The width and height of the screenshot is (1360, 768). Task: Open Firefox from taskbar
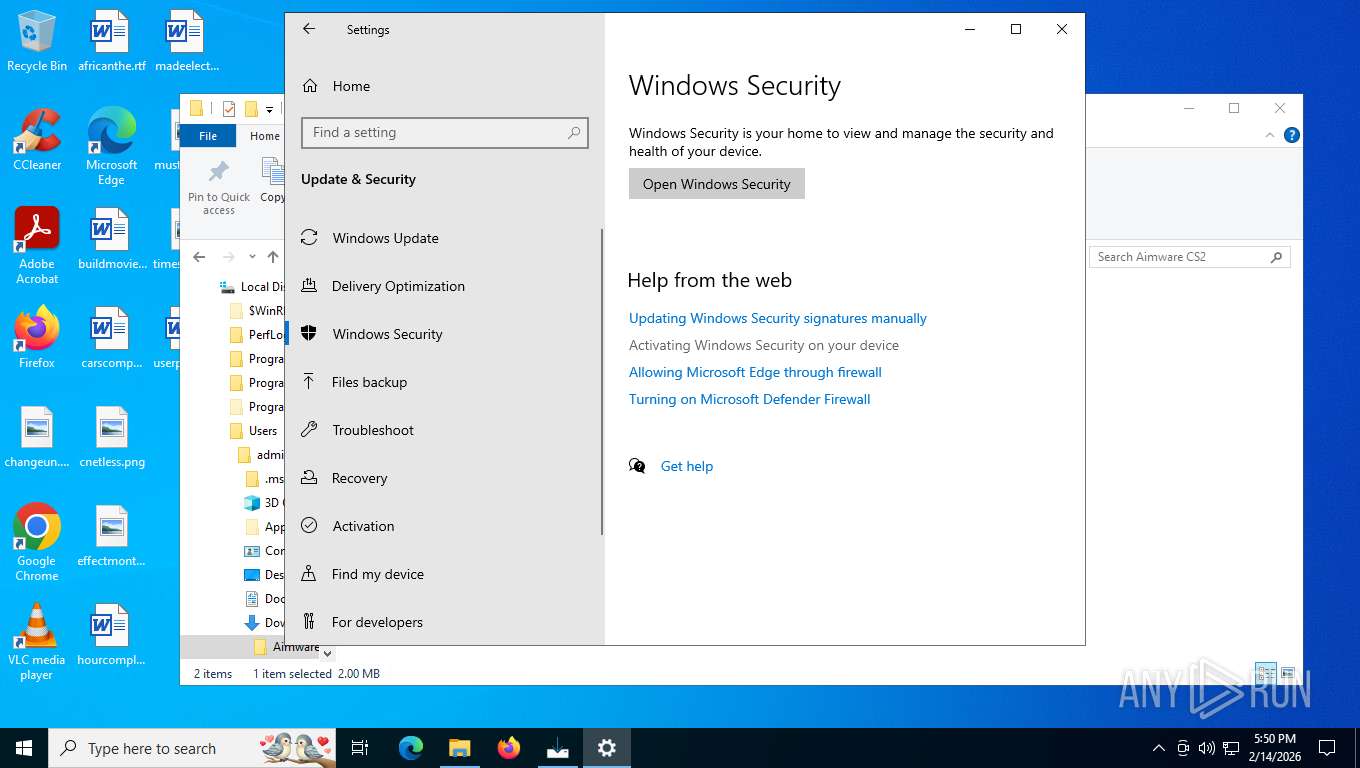[x=509, y=748]
